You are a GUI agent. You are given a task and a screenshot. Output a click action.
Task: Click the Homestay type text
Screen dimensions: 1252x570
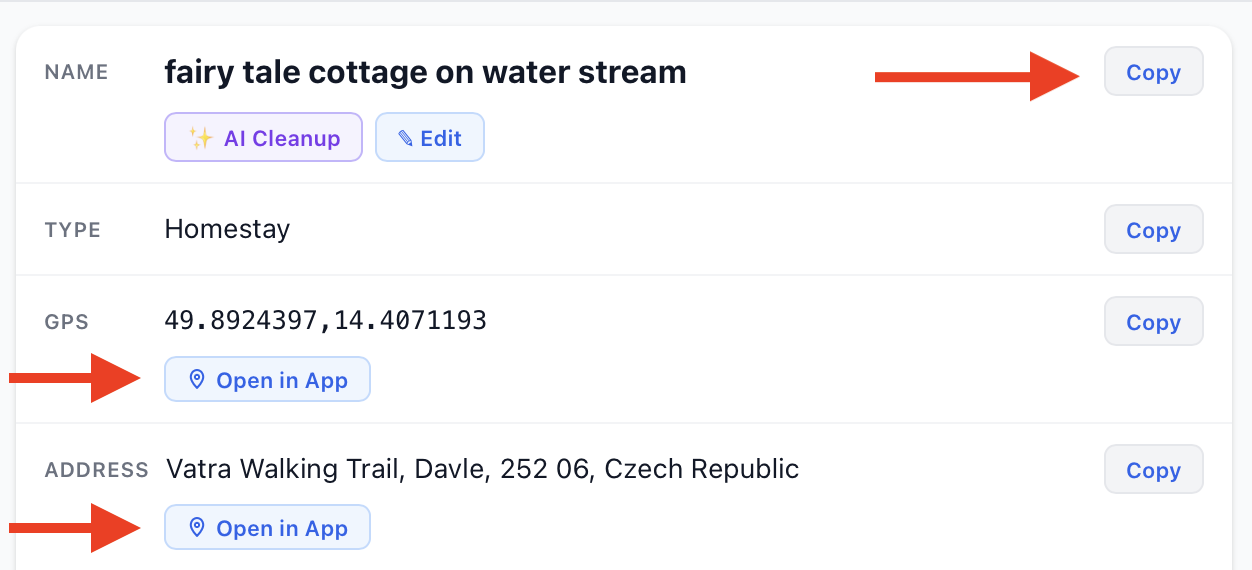tap(227, 229)
